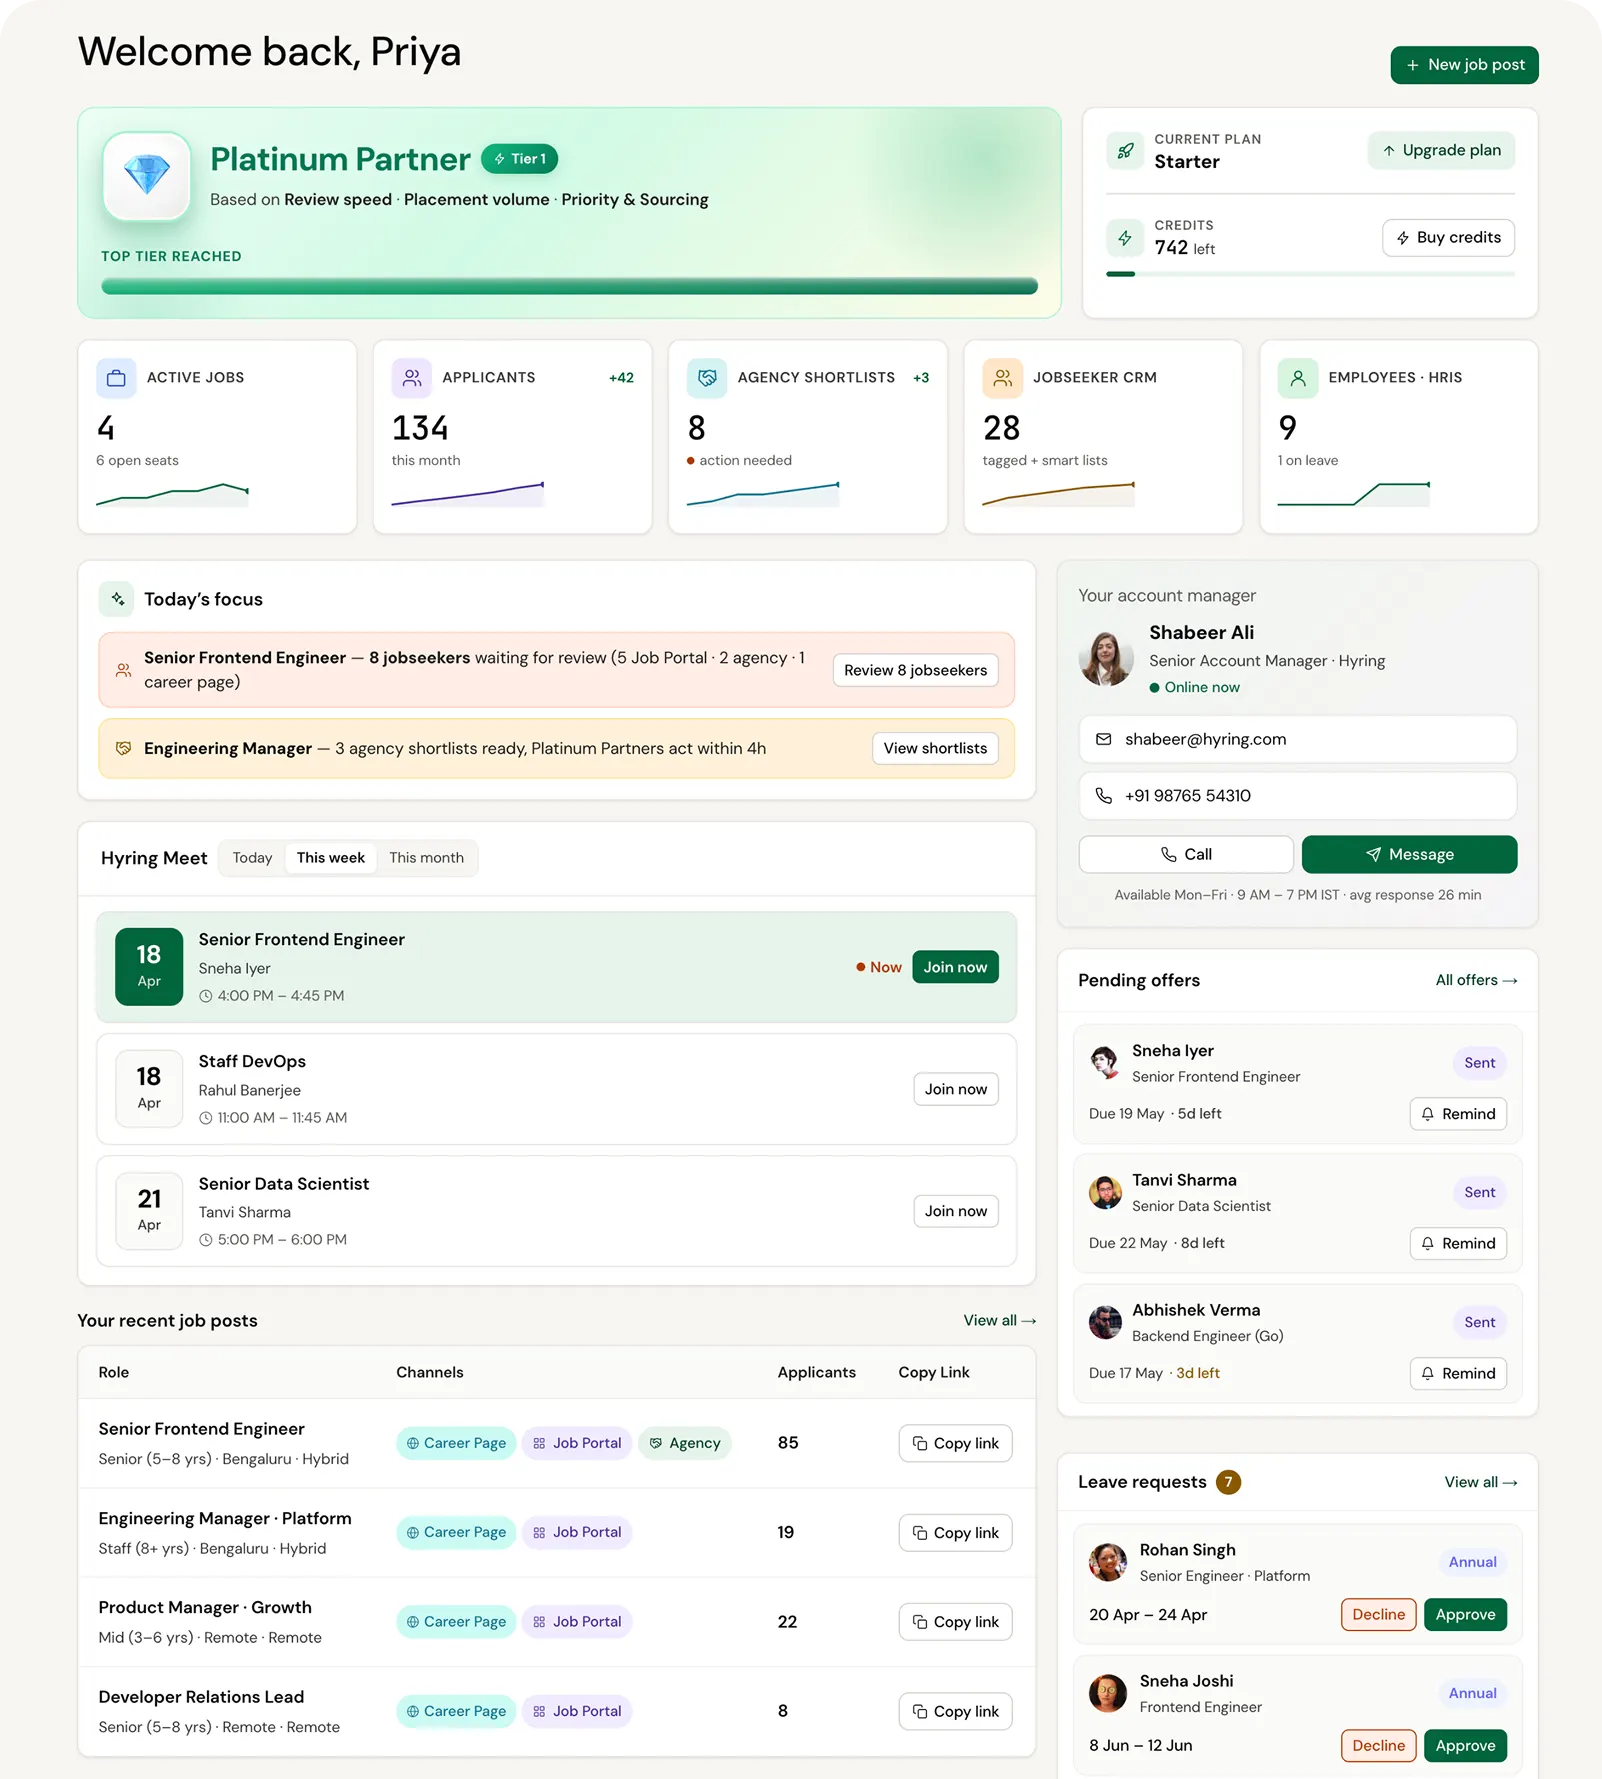This screenshot has height=1779, width=1602.
Task: Click the sparkle icon next to Today's focus
Action: (117, 599)
